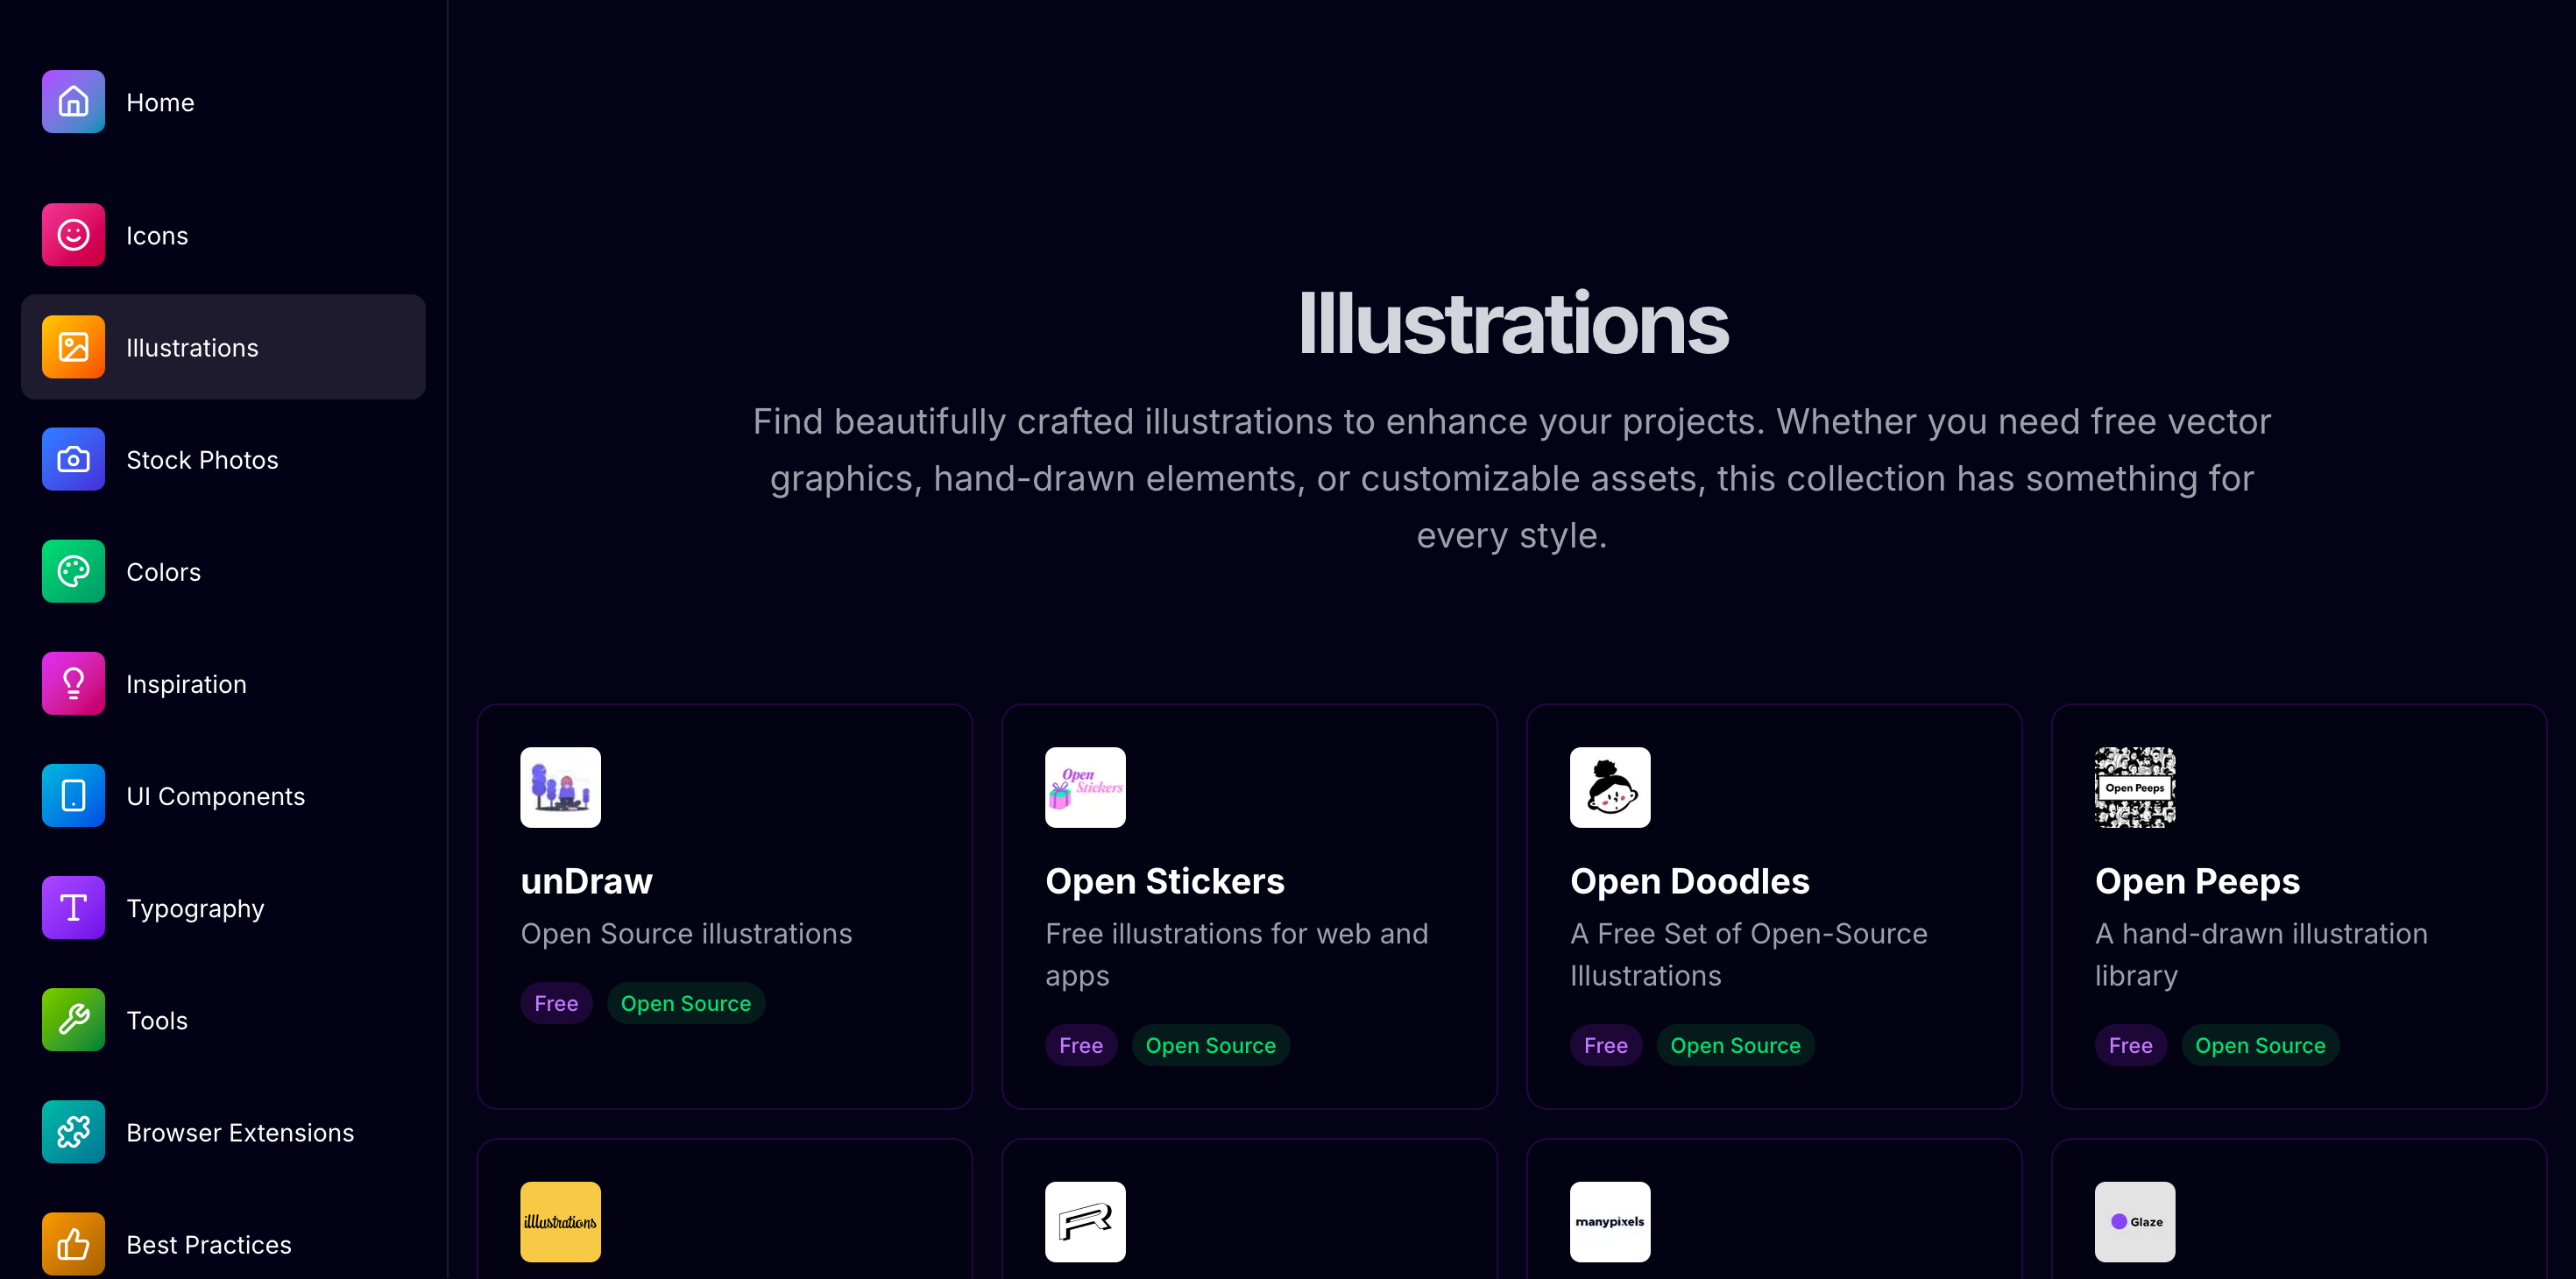Navigate to Colors sidebar label
Screen dimensions: 2576x1279
pyautogui.click(x=163, y=571)
